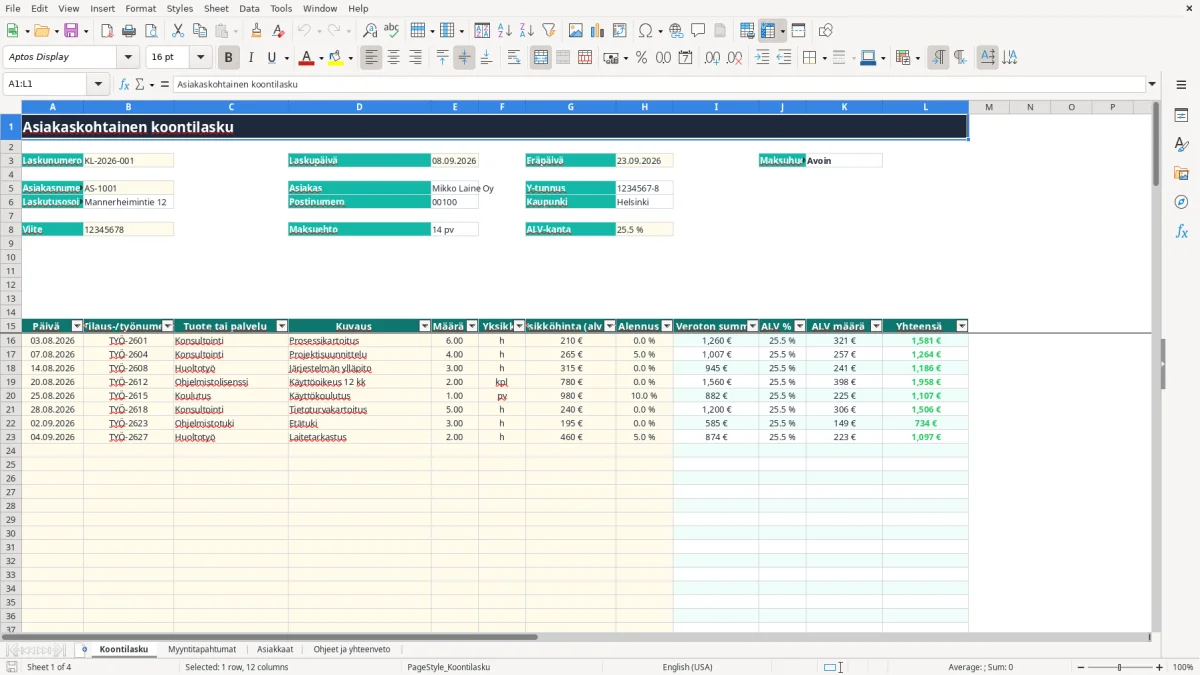The height and width of the screenshot is (675, 1200).
Task: Open the Format menu
Action: coord(141,8)
